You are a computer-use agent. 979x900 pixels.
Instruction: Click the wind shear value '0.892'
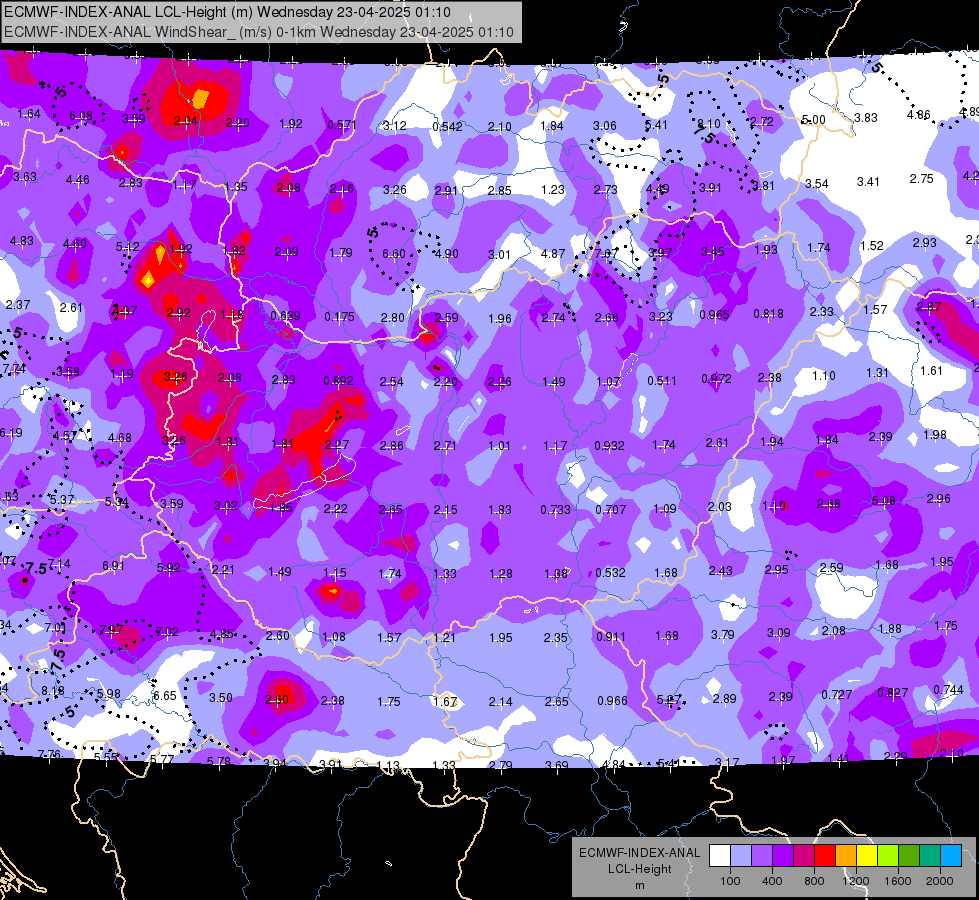click(x=338, y=380)
